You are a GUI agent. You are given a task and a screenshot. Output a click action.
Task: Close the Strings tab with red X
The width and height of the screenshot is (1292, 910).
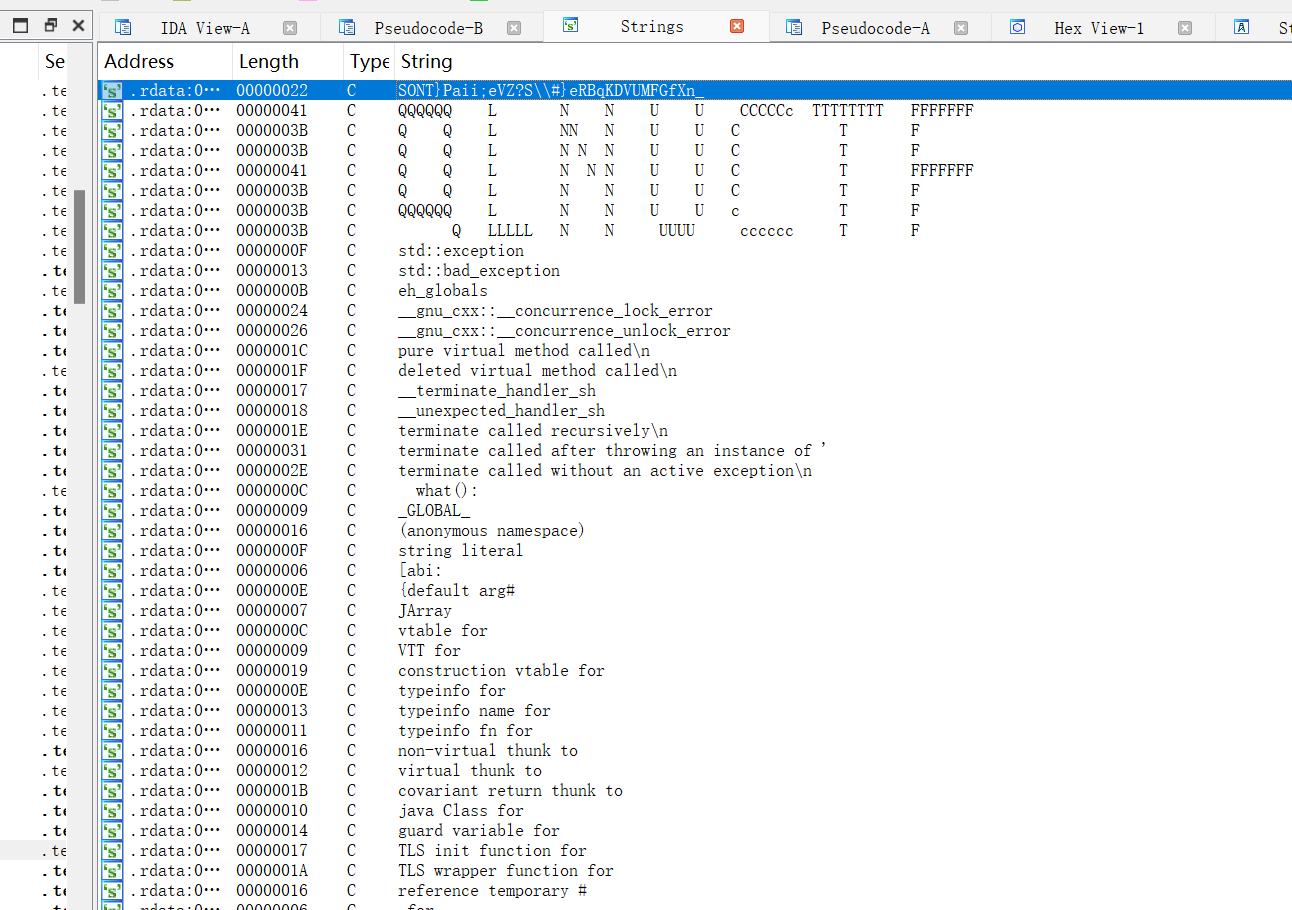[737, 27]
